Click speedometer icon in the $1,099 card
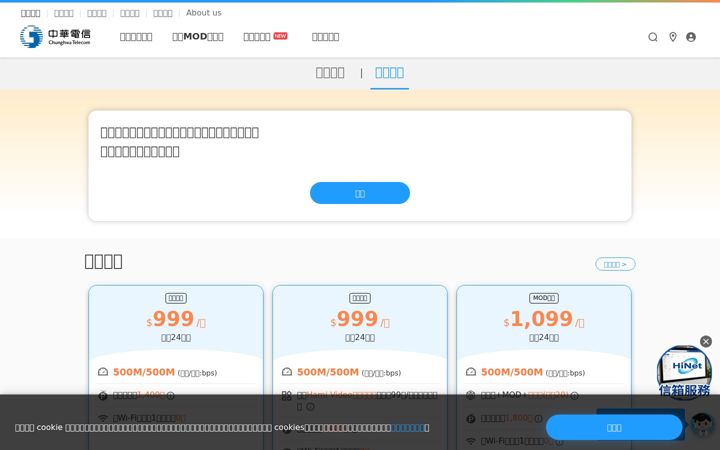720x450 pixels. (471, 372)
